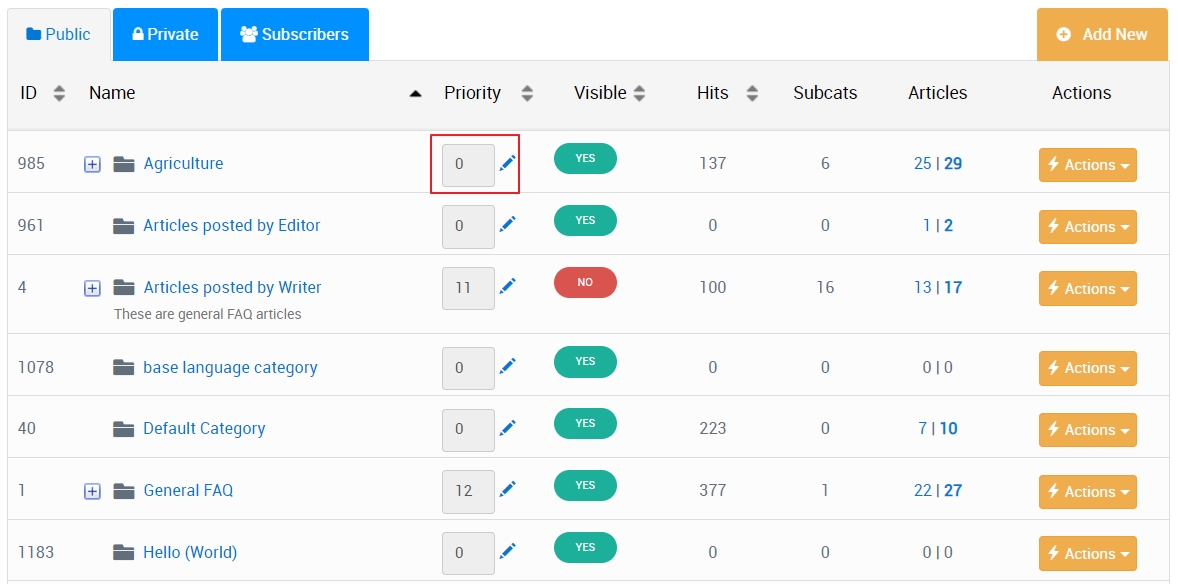Click the plus circle icon on Add New button
This screenshot has height=584, width=1178.
pos(1063,34)
